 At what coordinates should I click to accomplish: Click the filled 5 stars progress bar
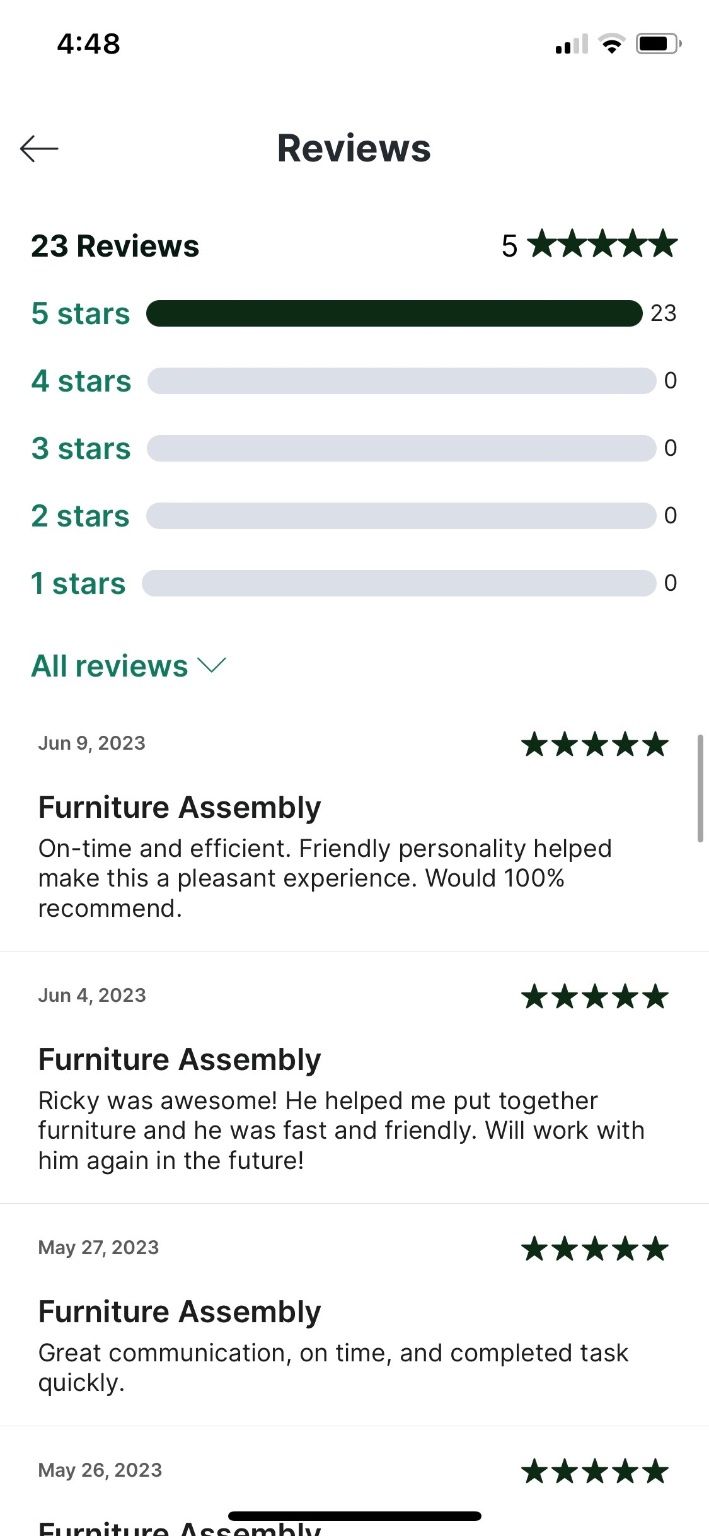click(394, 313)
